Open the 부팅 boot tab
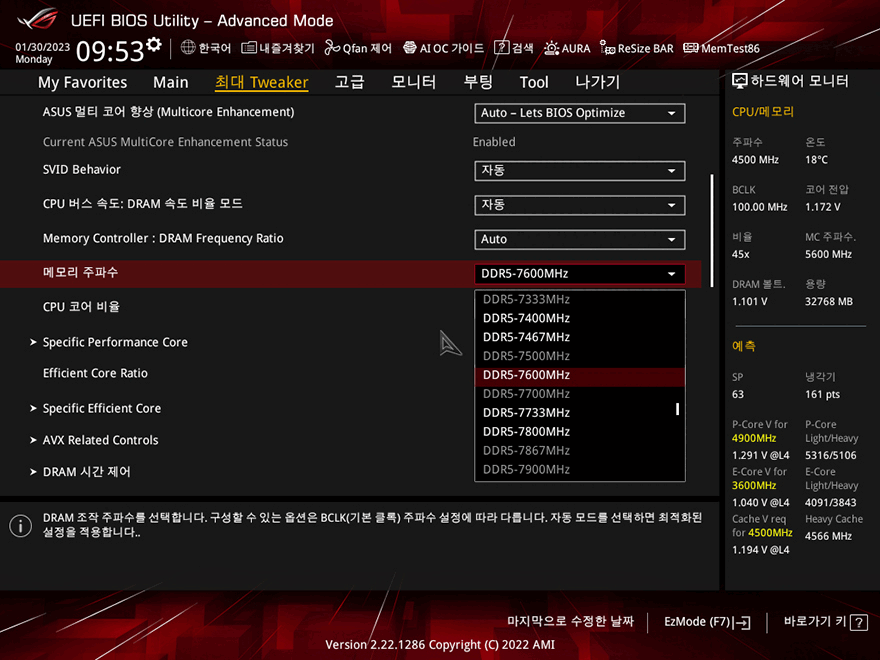 [478, 82]
